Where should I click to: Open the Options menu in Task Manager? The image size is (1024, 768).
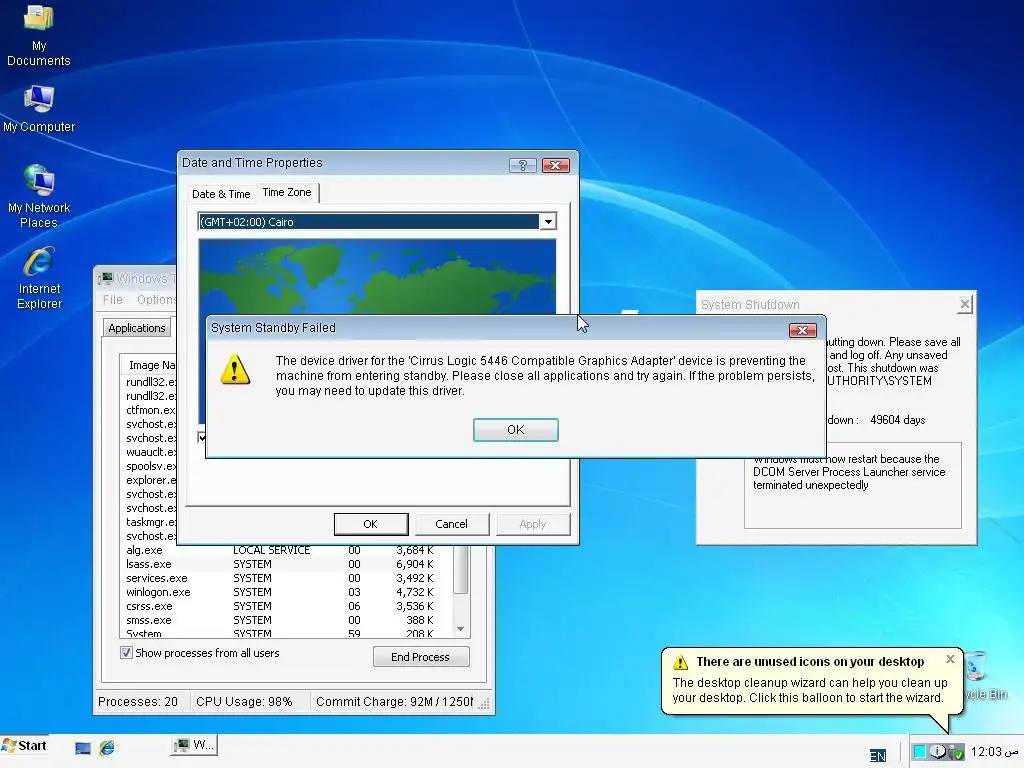pos(155,300)
